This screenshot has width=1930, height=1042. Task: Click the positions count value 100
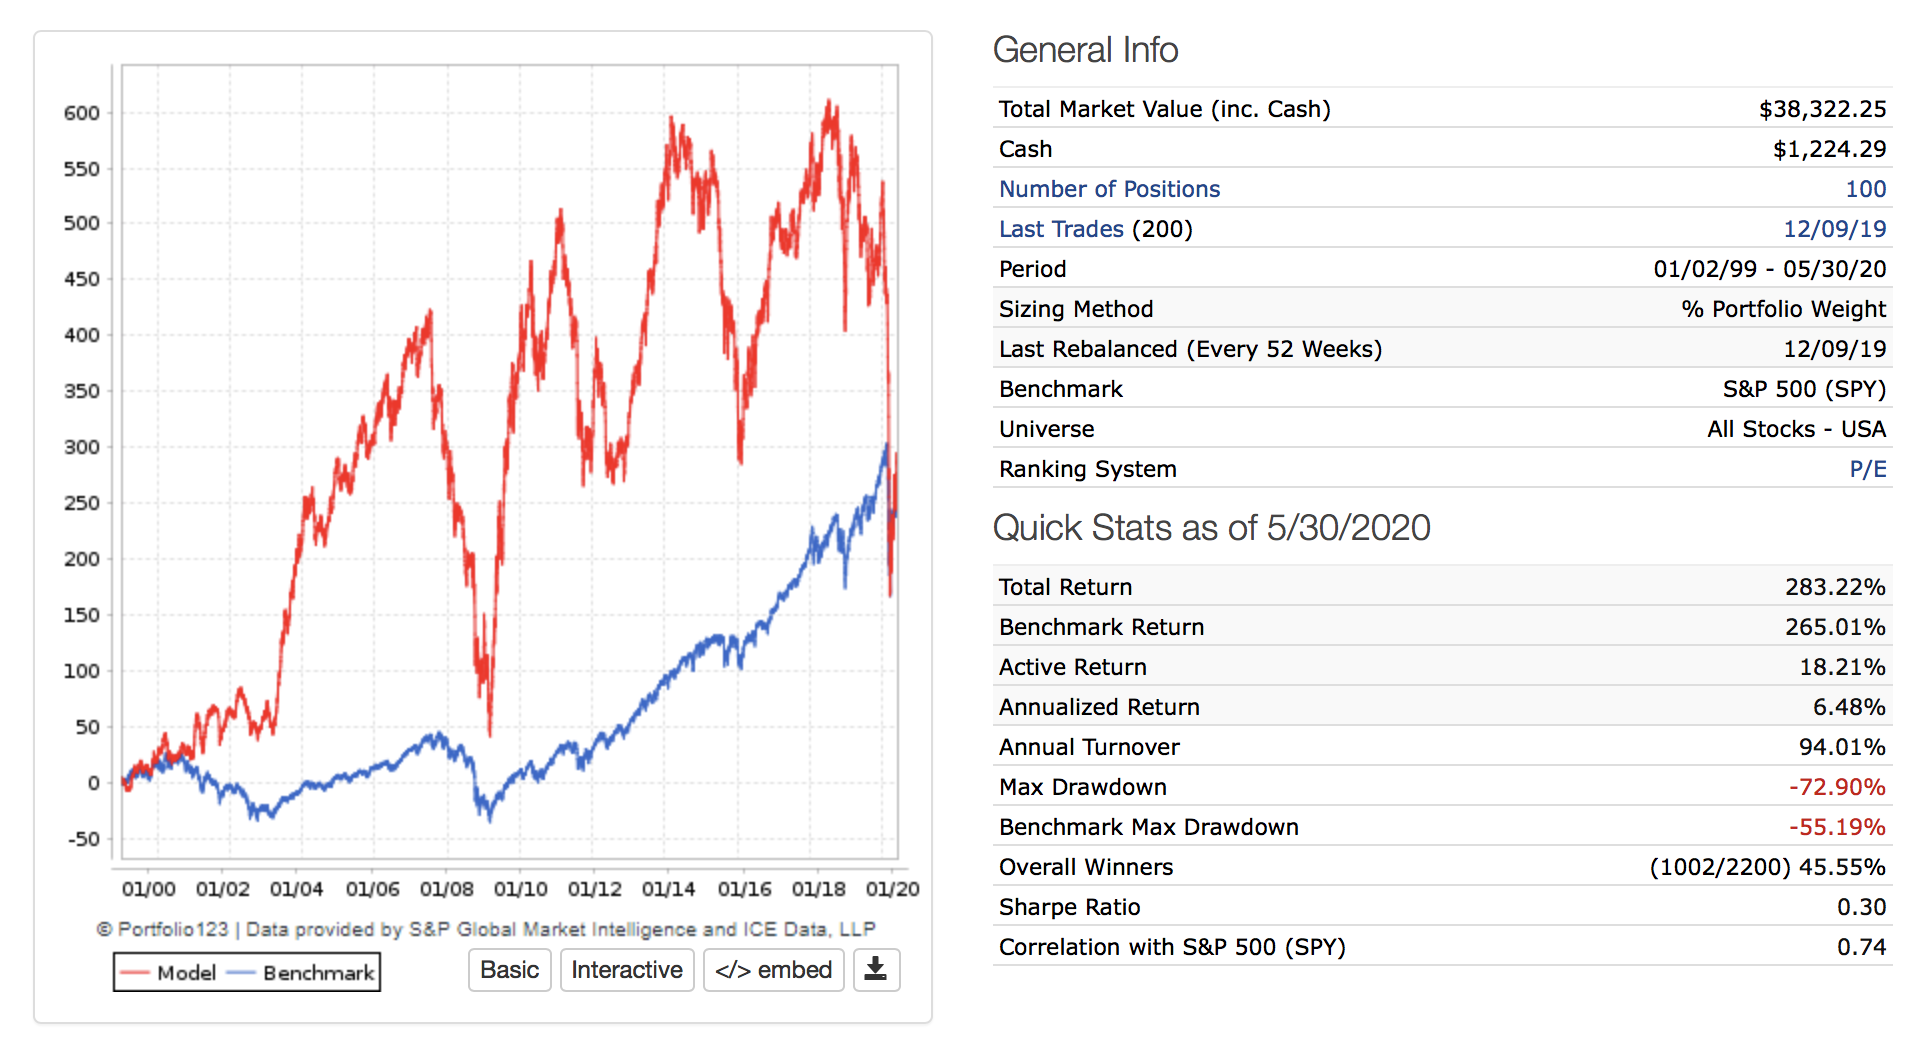click(1865, 189)
